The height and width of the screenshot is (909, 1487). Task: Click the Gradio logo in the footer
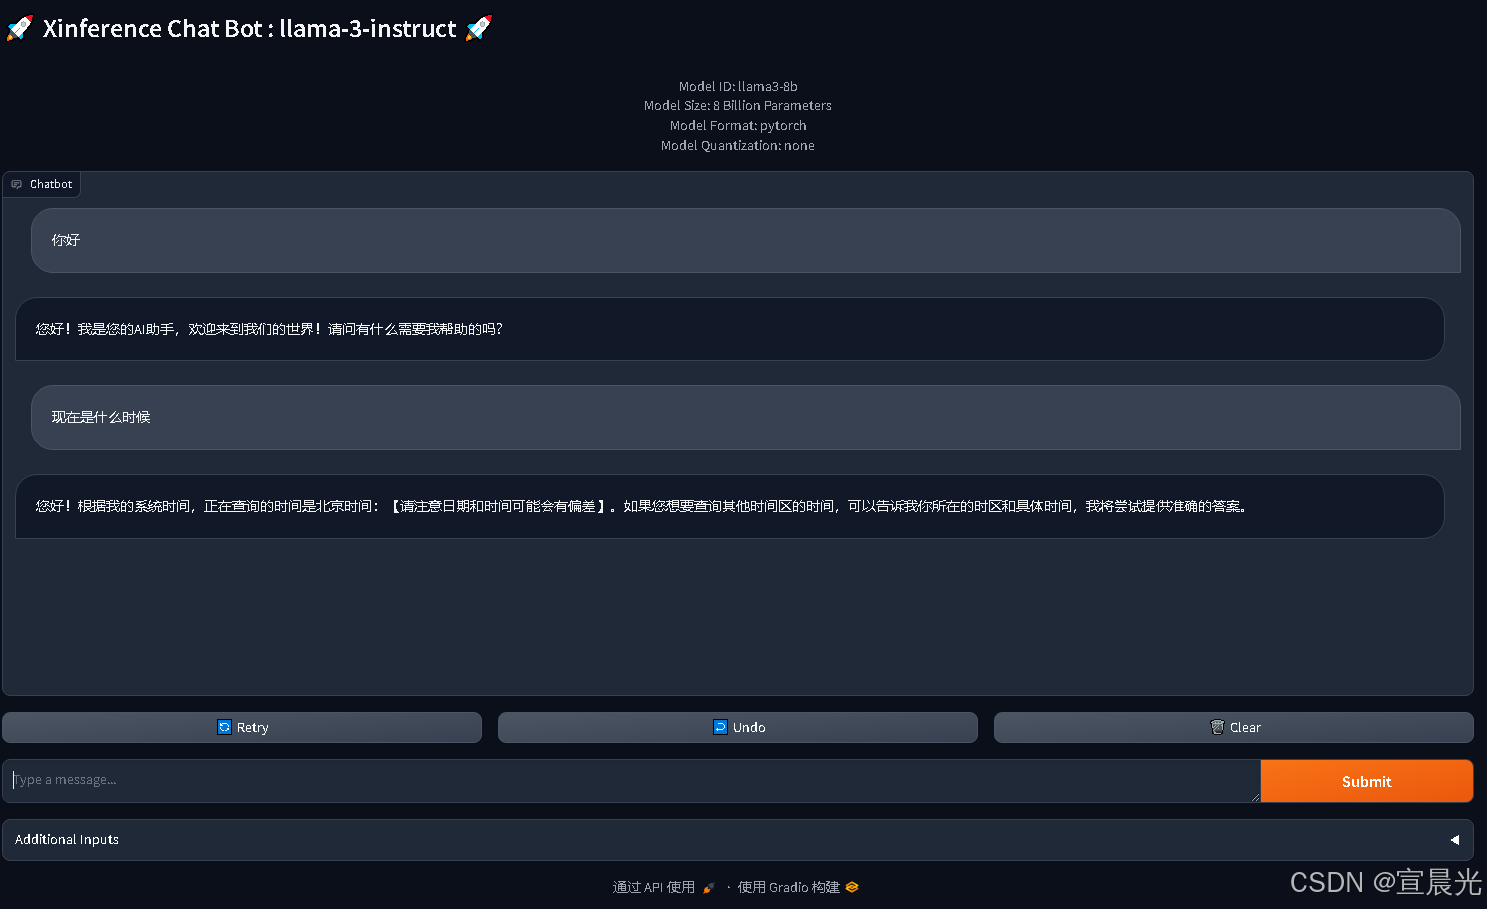pyautogui.click(x=851, y=887)
